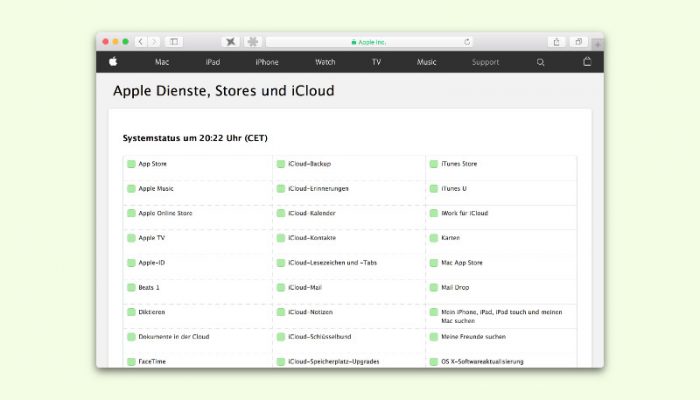
Task: Go back with the Safari back arrow
Action: tap(141, 42)
